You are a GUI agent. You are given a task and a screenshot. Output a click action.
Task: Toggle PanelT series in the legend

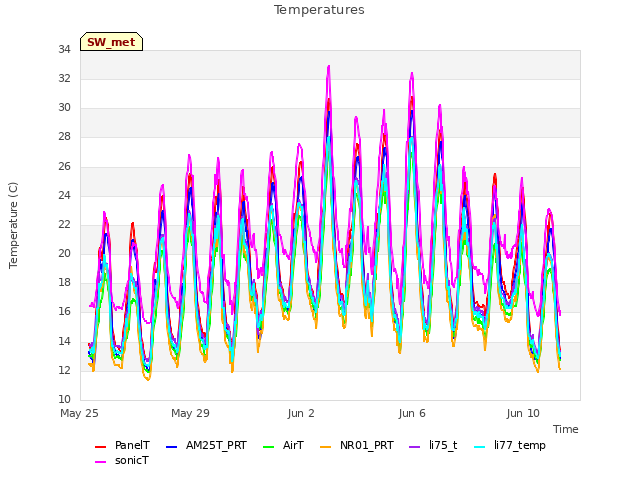tap(122, 445)
